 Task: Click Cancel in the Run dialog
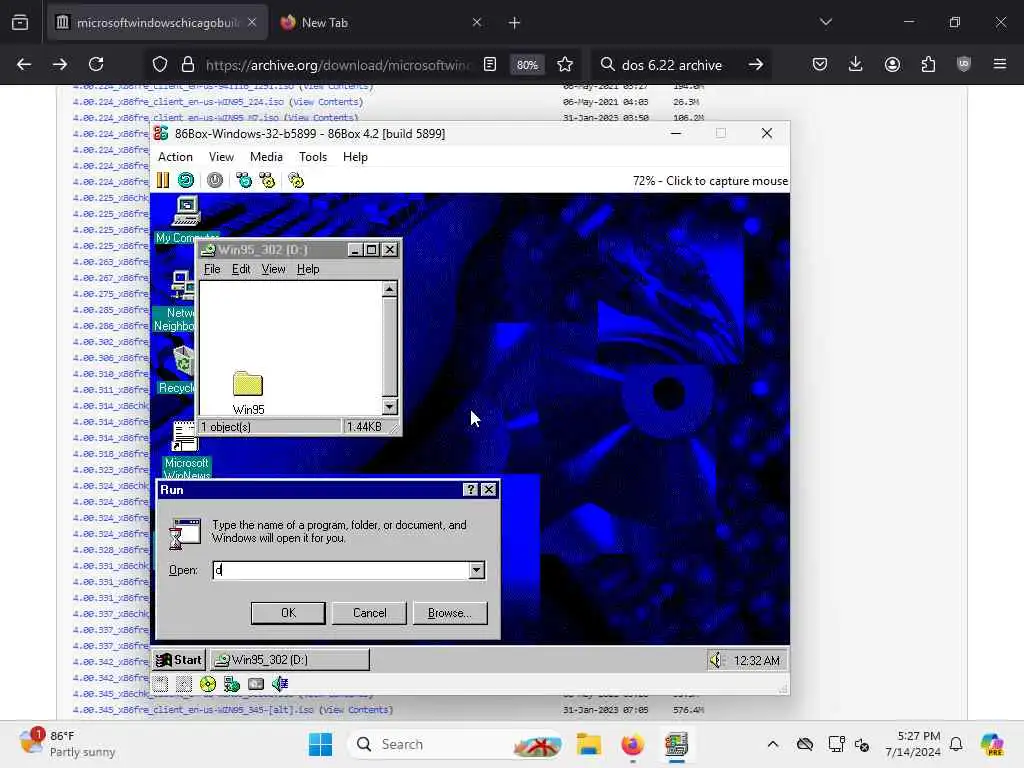(369, 613)
